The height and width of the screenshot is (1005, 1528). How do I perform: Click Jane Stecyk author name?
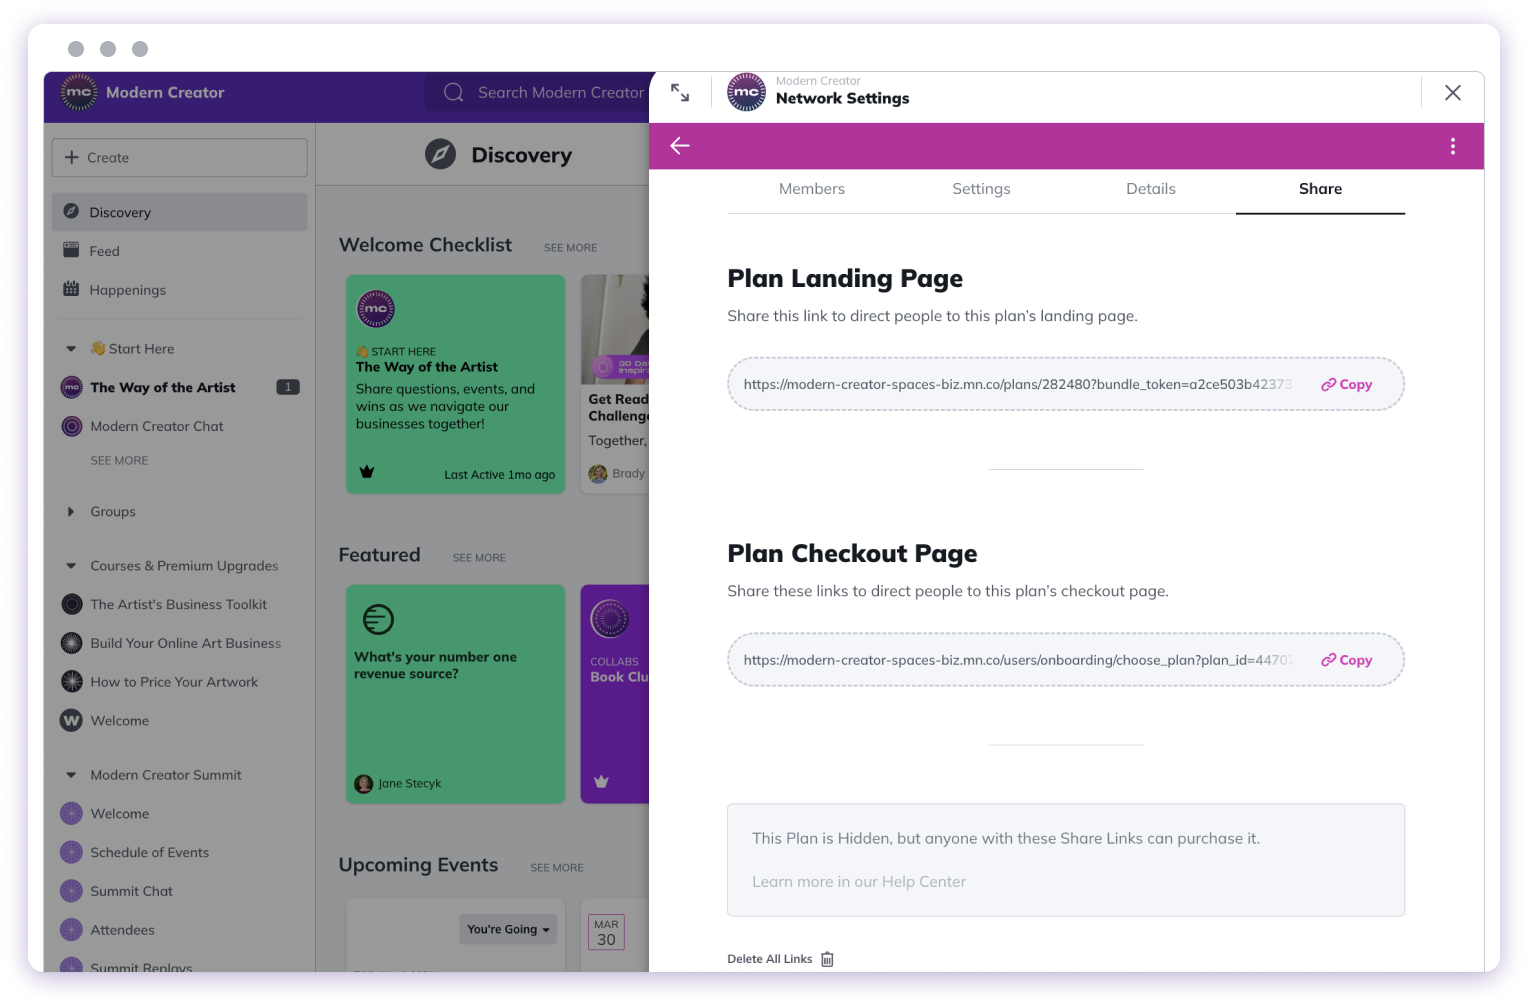(x=410, y=784)
